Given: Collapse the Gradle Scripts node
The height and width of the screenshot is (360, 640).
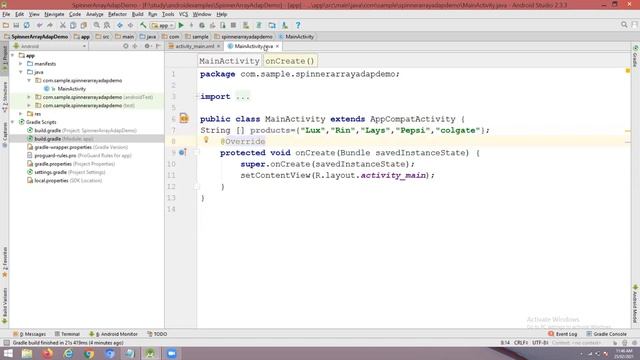Looking at the screenshot, I should click(13, 122).
